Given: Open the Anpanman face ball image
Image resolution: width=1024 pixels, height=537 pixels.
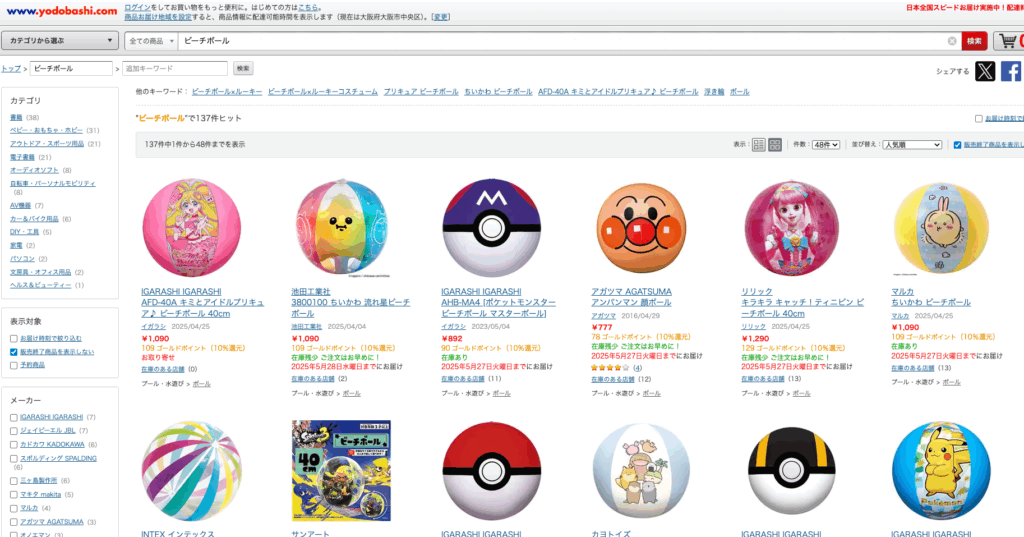Looking at the screenshot, I should coord(641,228).
